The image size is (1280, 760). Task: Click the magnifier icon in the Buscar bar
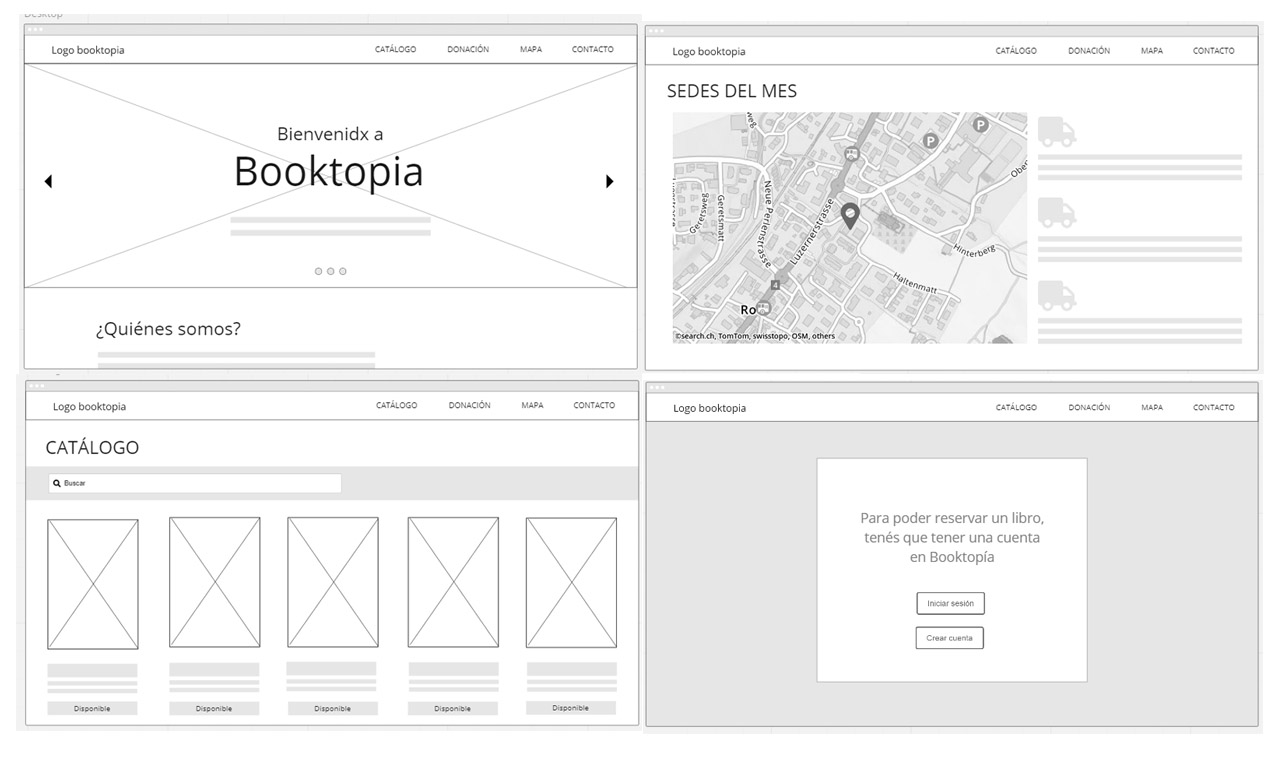[x=57, y=483]
